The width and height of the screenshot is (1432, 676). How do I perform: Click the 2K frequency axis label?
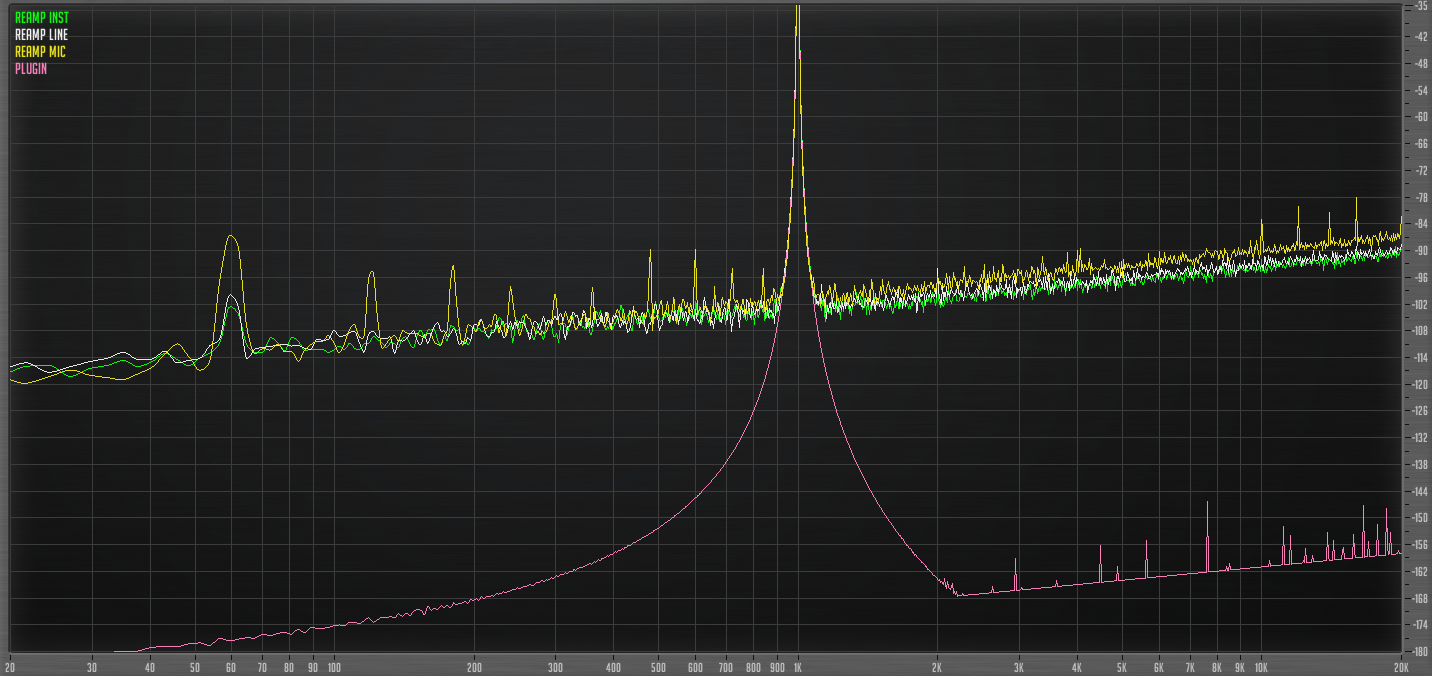tap(937, 666)
